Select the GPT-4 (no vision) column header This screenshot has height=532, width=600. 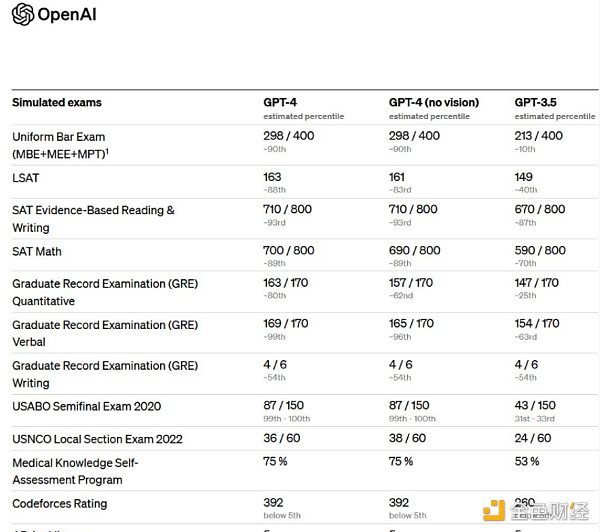(433, 102)
